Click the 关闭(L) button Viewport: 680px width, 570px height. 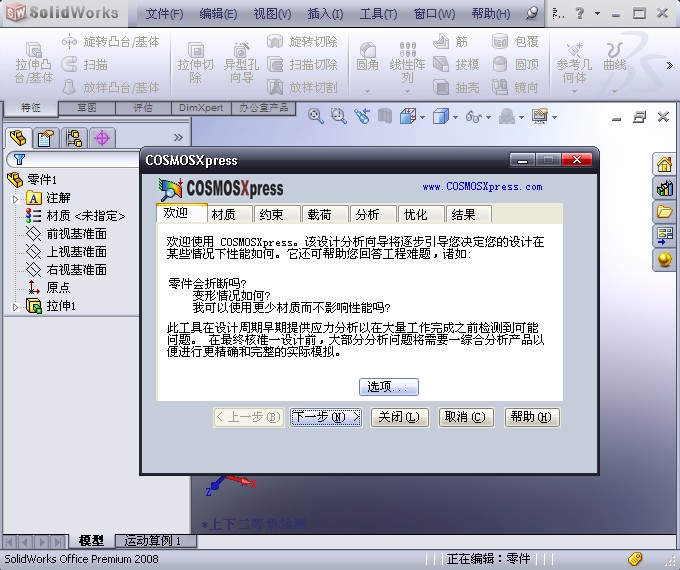[399, 417]
